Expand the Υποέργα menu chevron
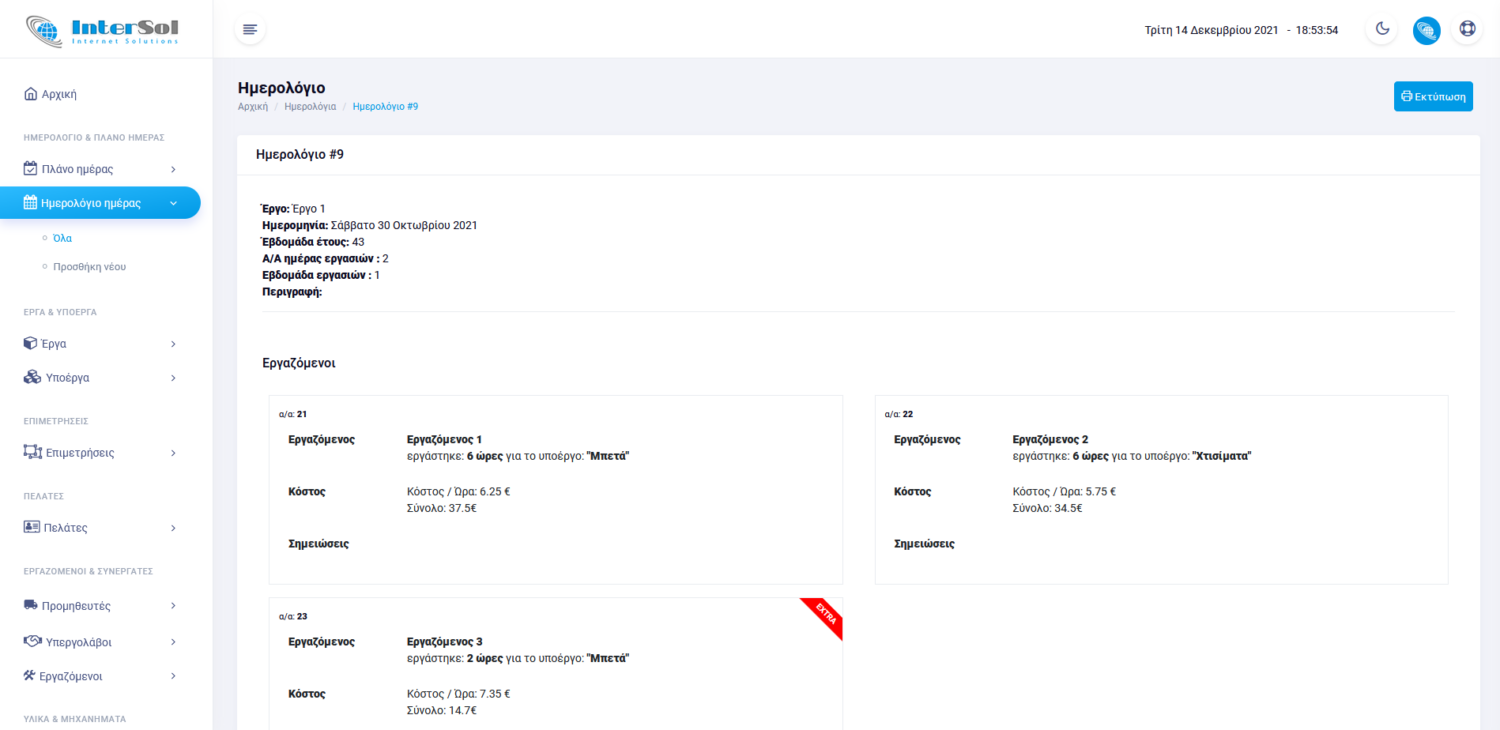Image resolution: width=1500 pixels, height=730 pixels. [173, 378]
